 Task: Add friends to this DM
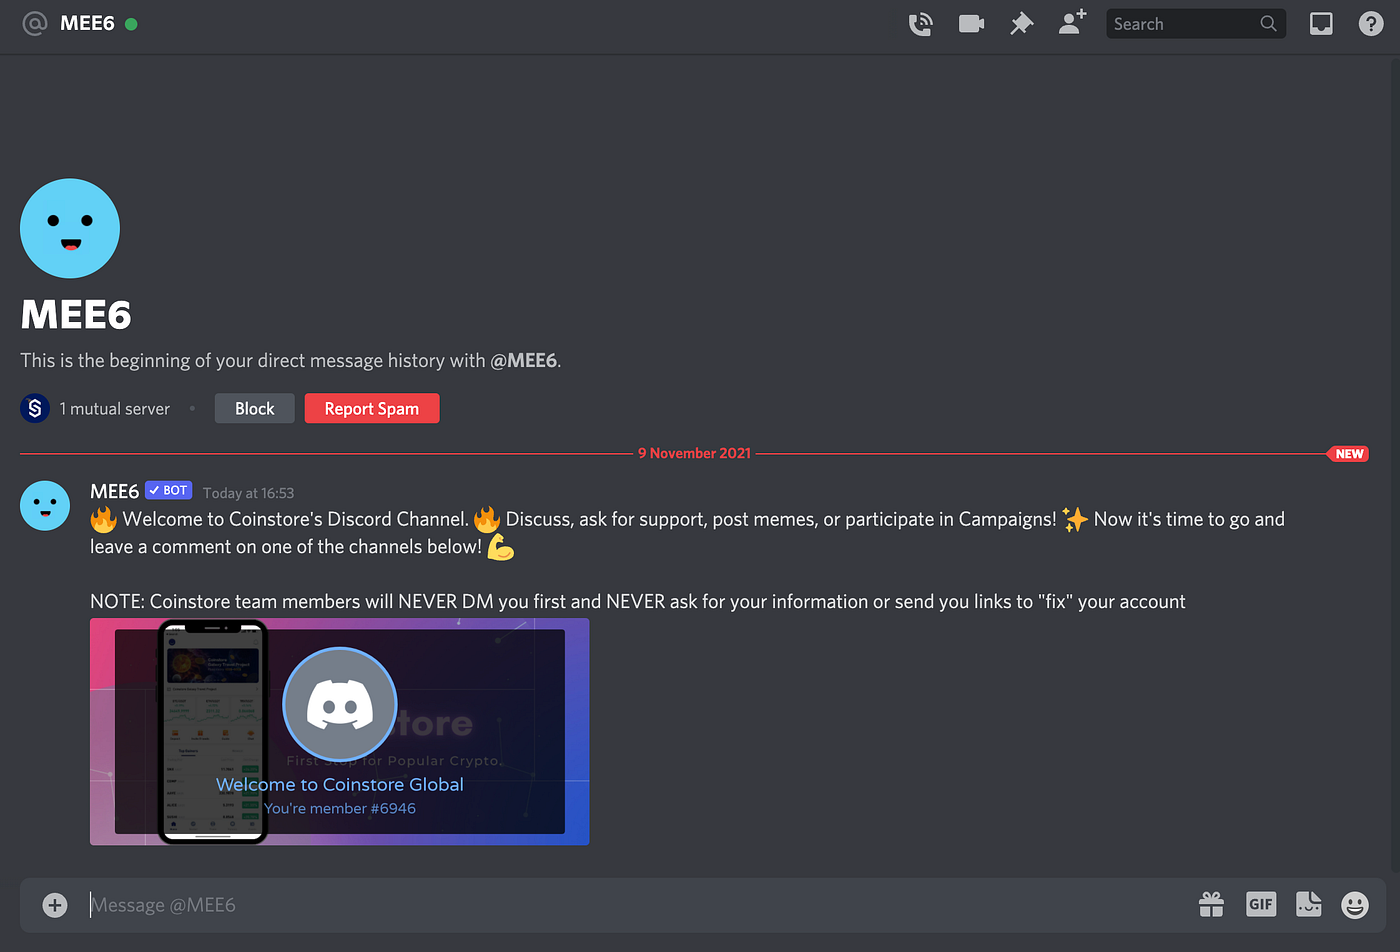pos(1072,23)
